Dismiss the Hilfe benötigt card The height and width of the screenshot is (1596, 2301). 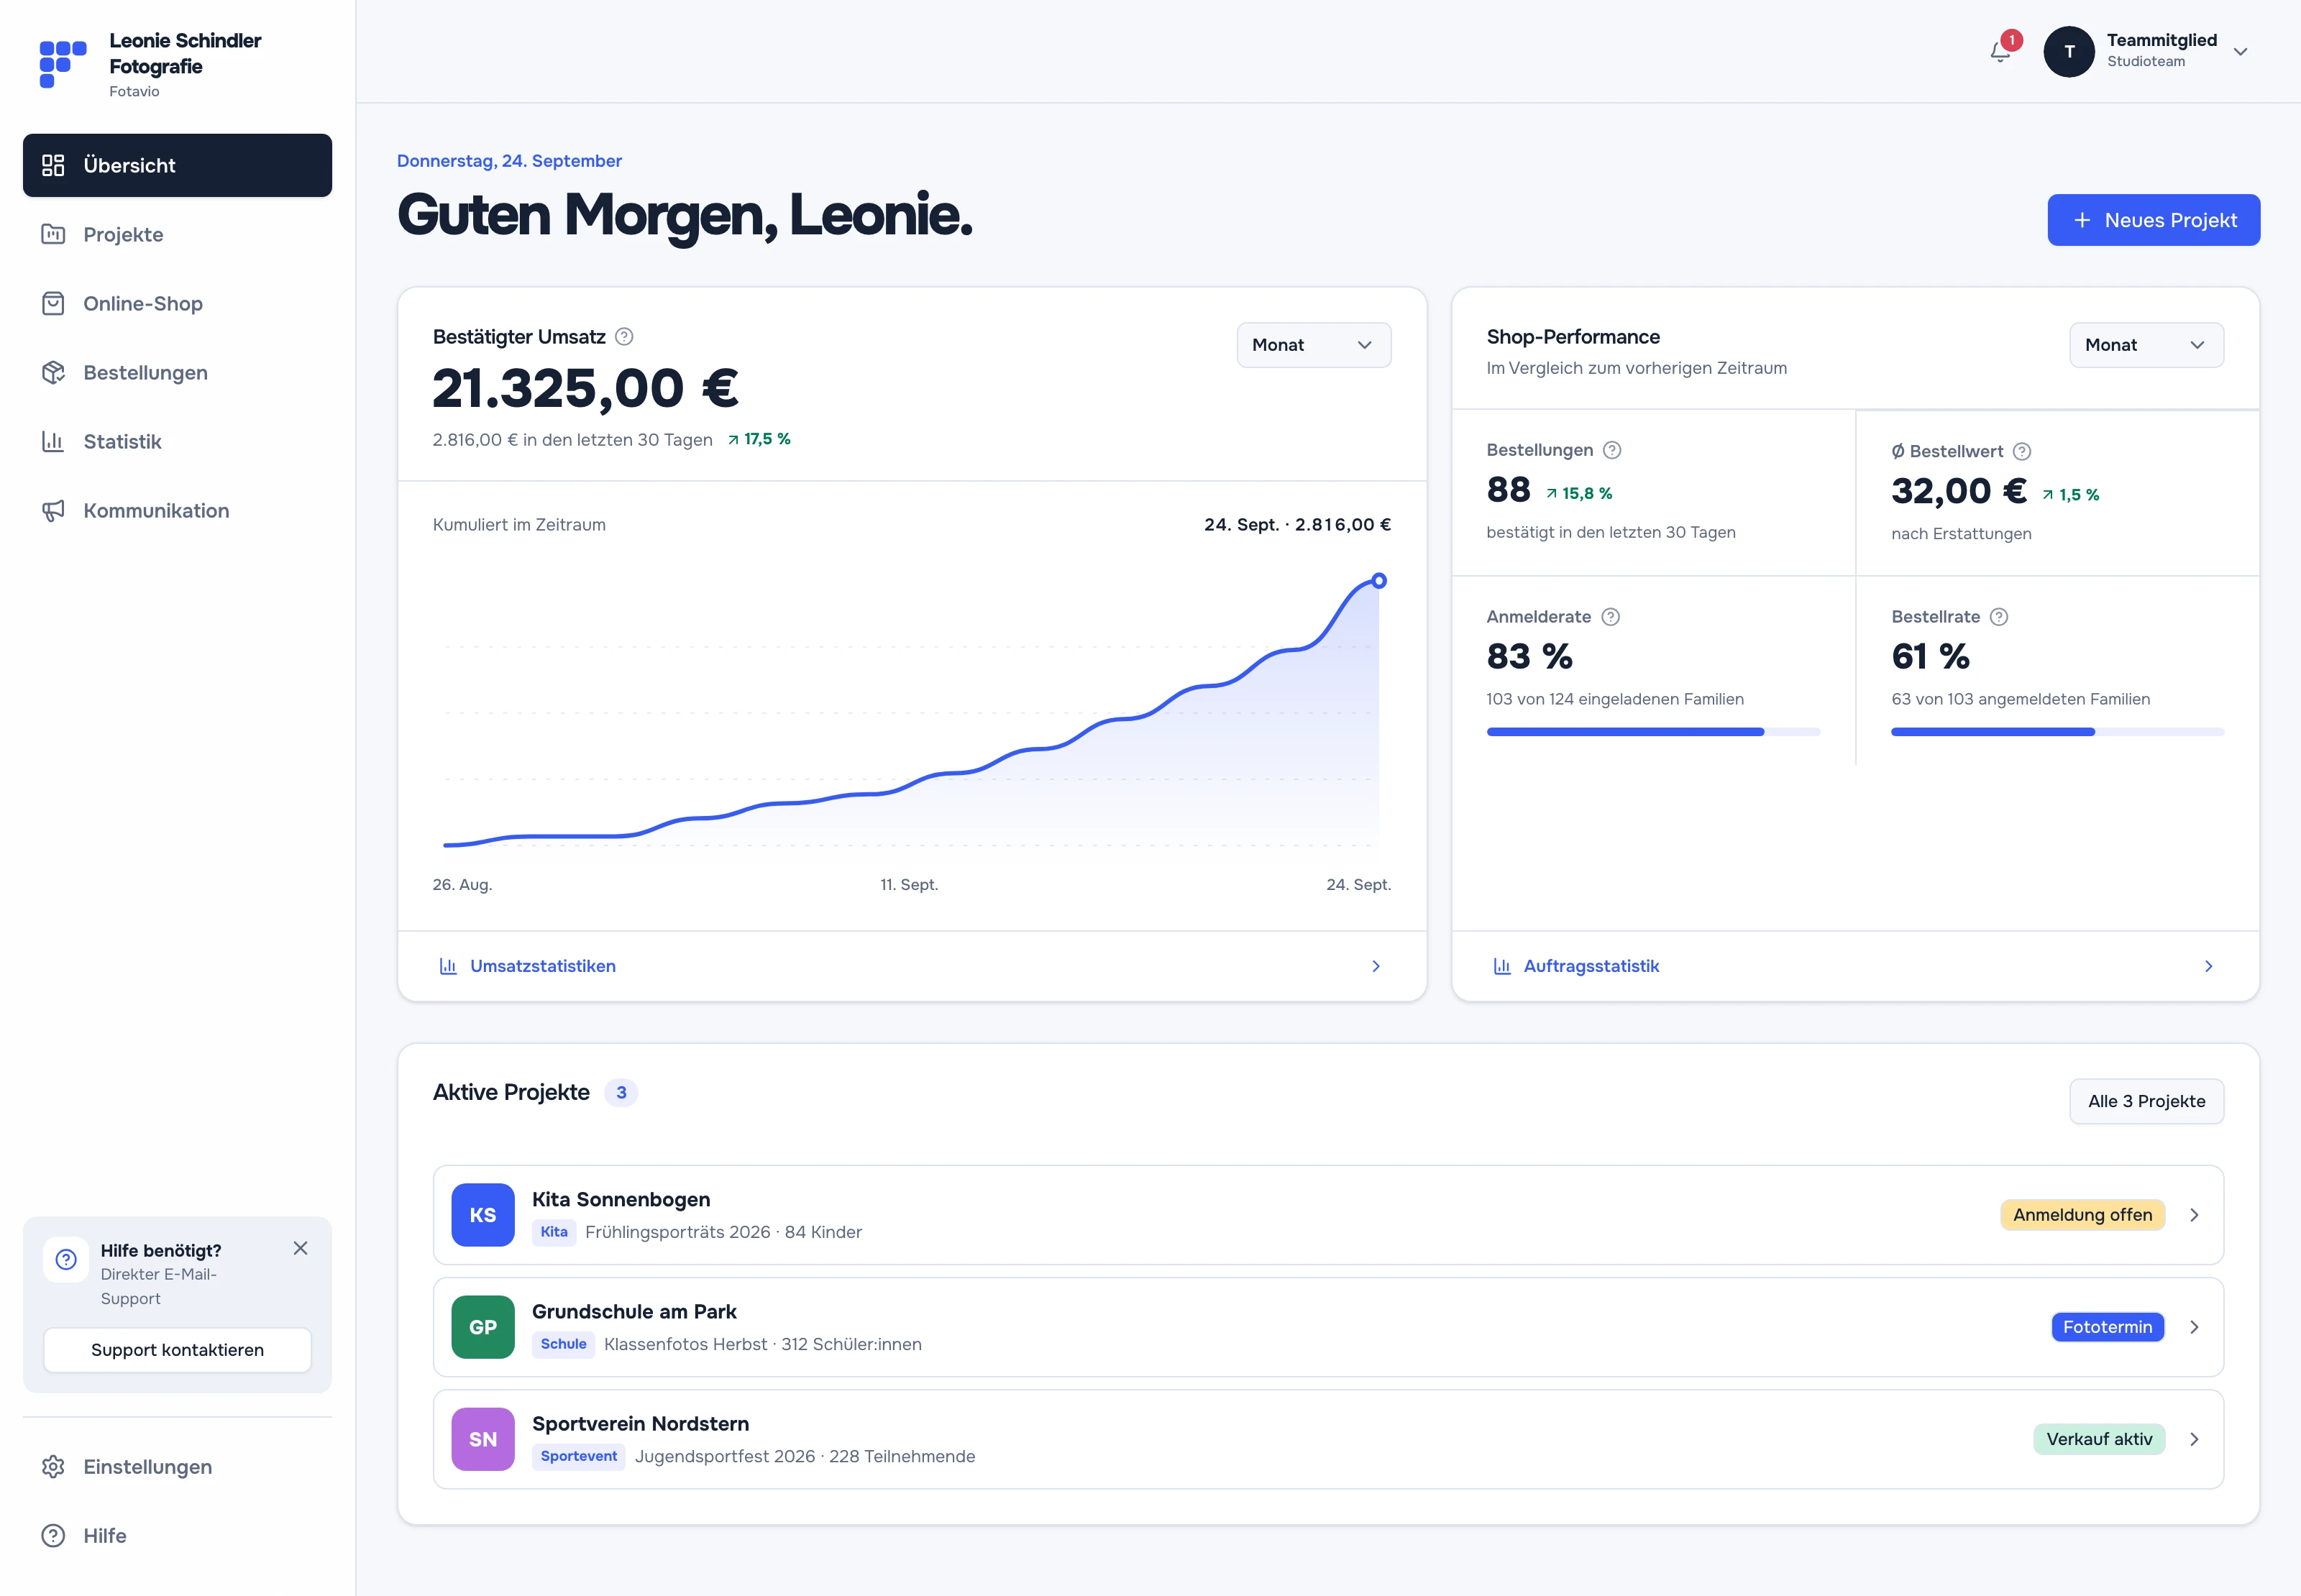(x=300, y=1248)
